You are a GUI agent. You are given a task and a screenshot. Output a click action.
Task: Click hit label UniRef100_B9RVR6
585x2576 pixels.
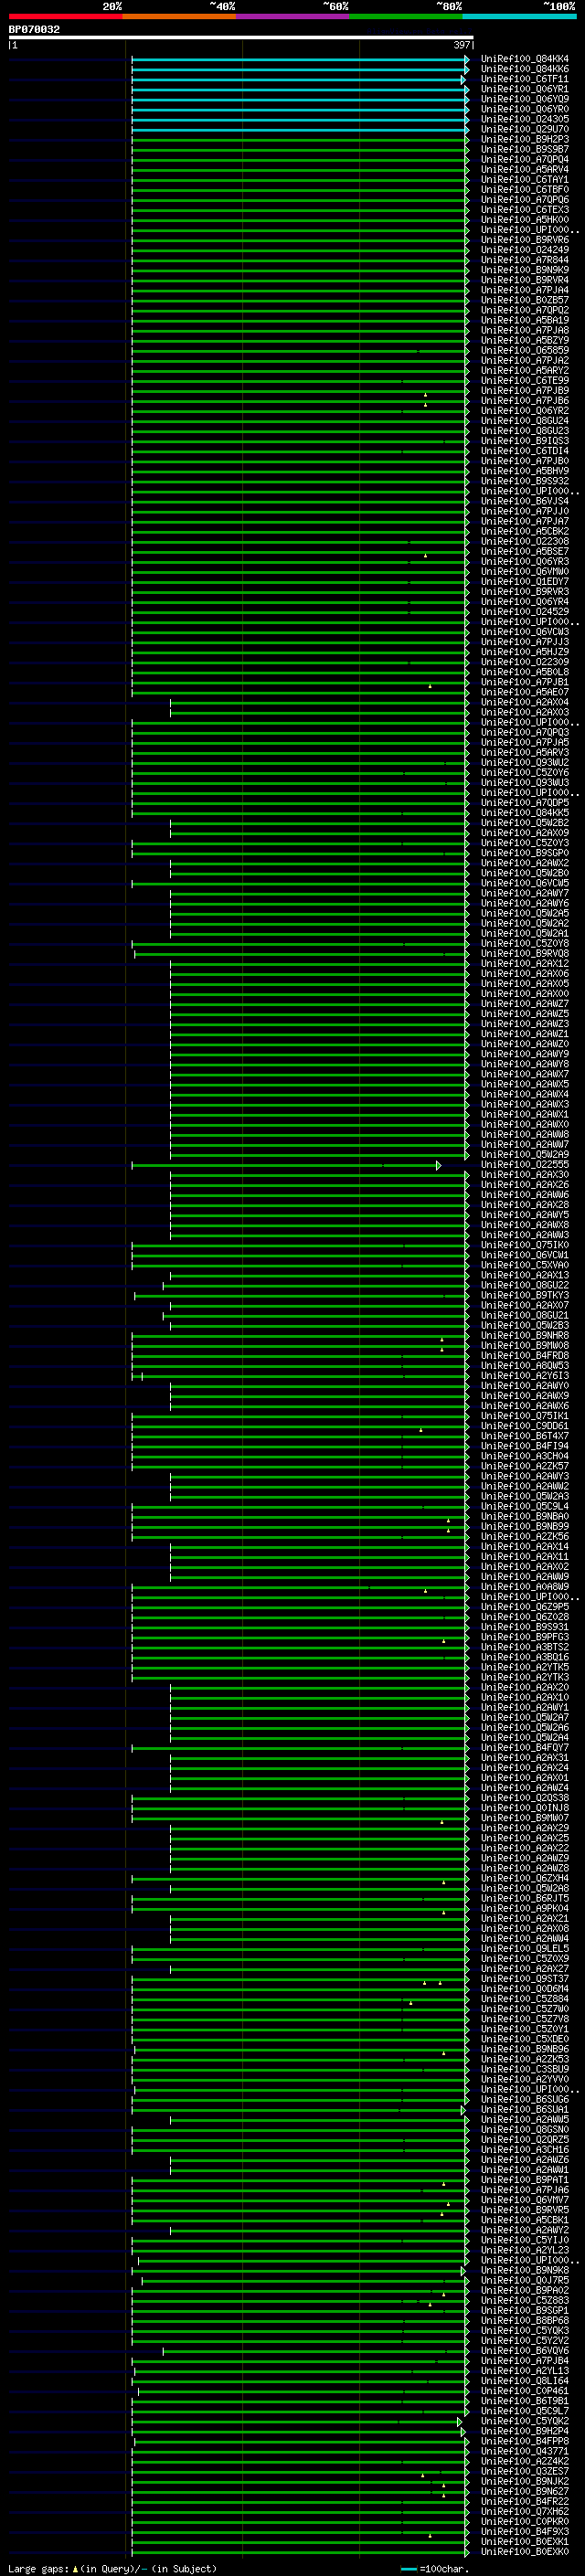coord(524,240)
